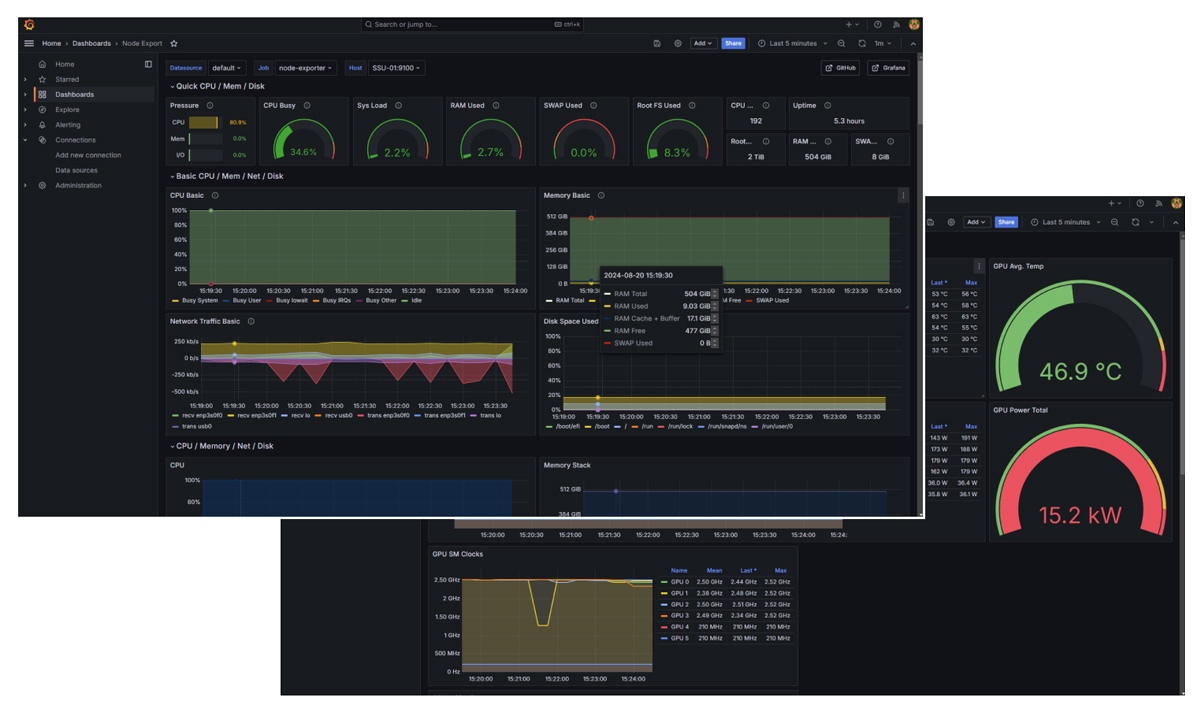Click the Share button in front window
Viewport: 1200px width, 715px height.
(x=733, y=44)
